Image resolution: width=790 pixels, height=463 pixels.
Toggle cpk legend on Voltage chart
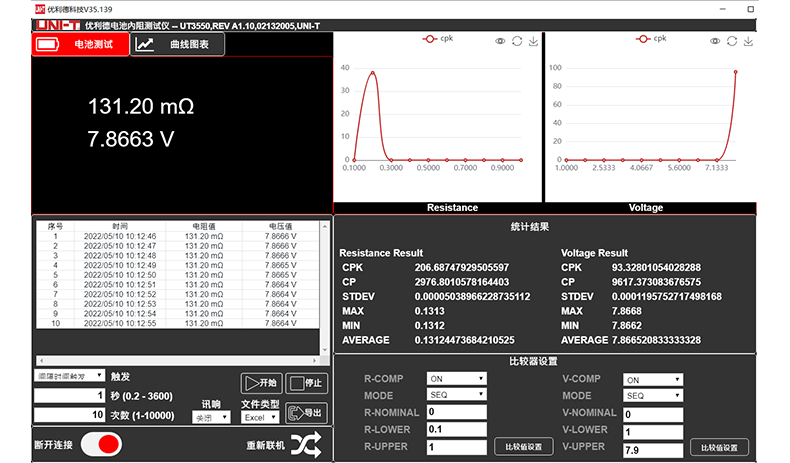point(651,38)
